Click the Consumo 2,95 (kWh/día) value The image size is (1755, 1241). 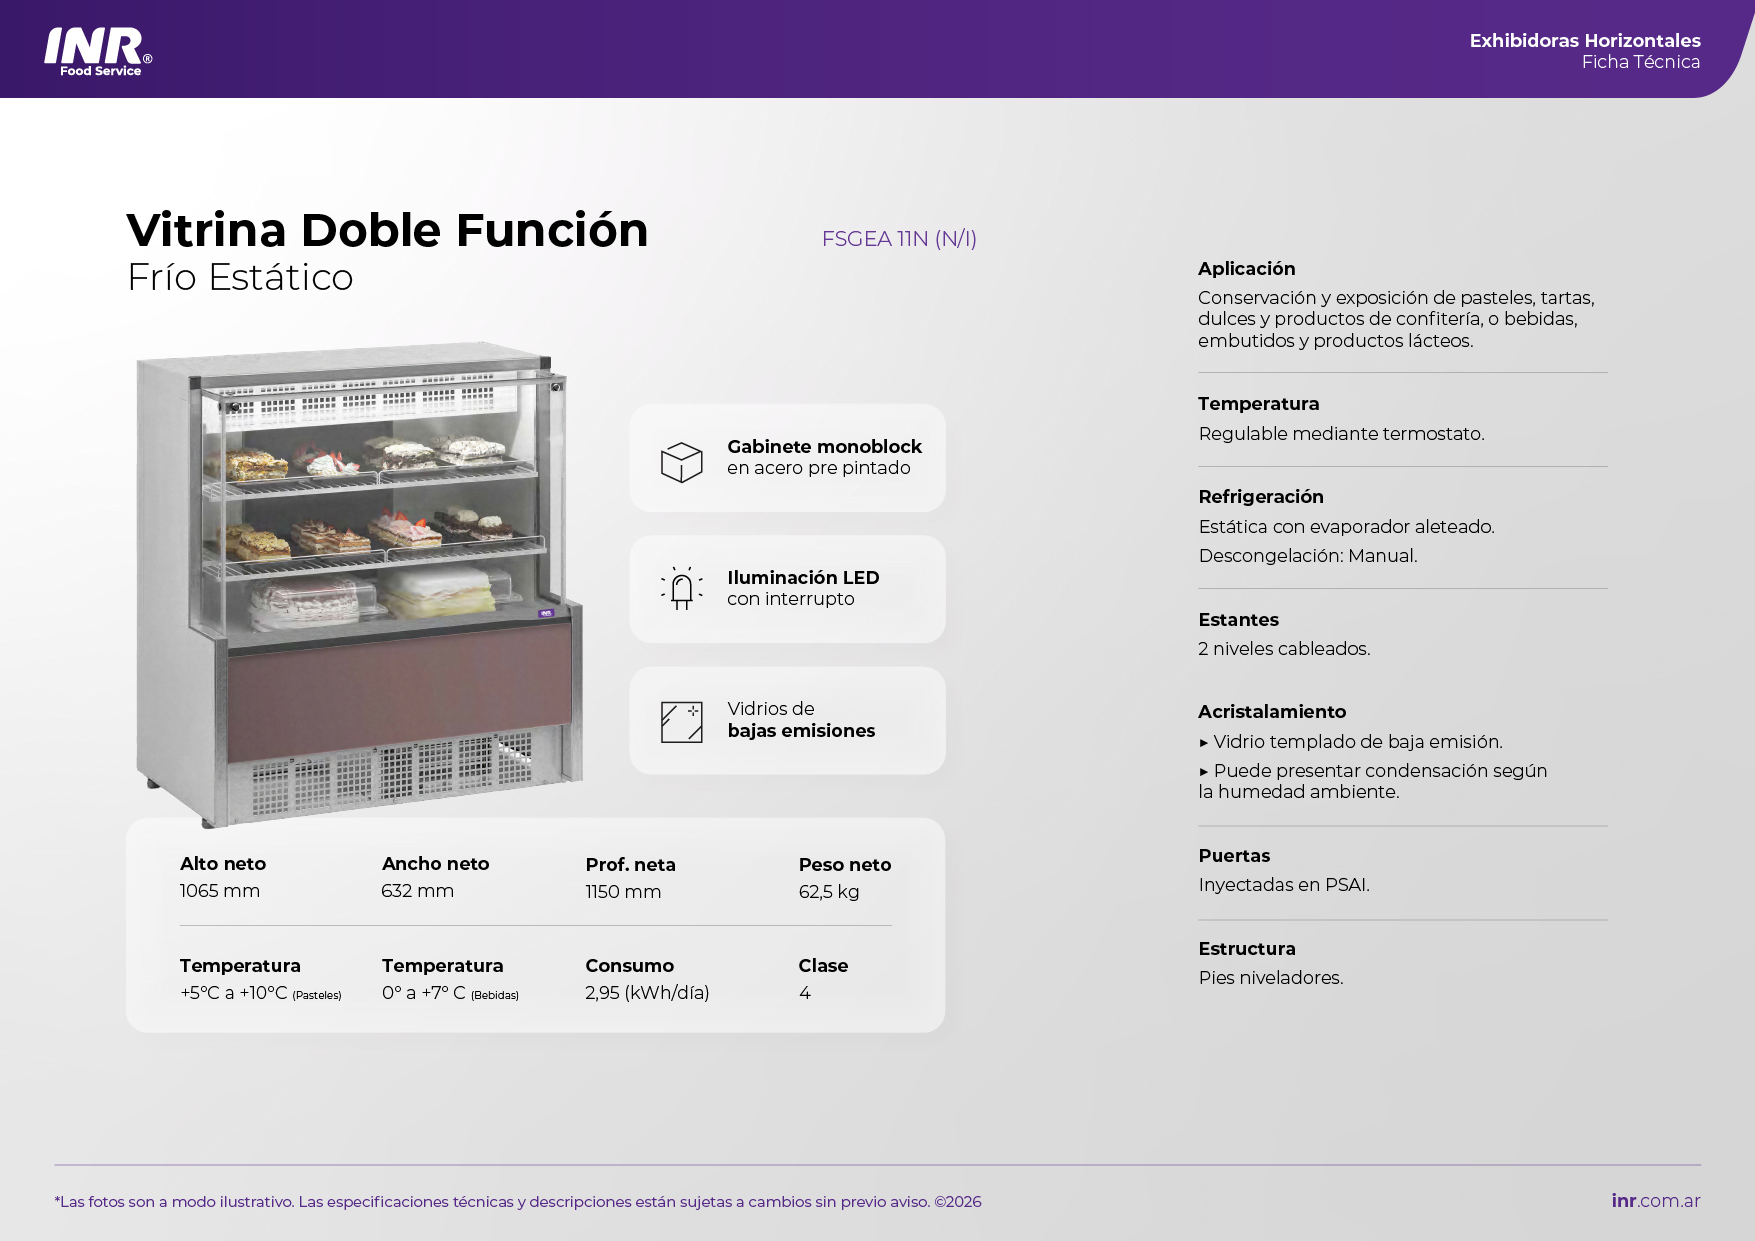(x=647, y=993)
